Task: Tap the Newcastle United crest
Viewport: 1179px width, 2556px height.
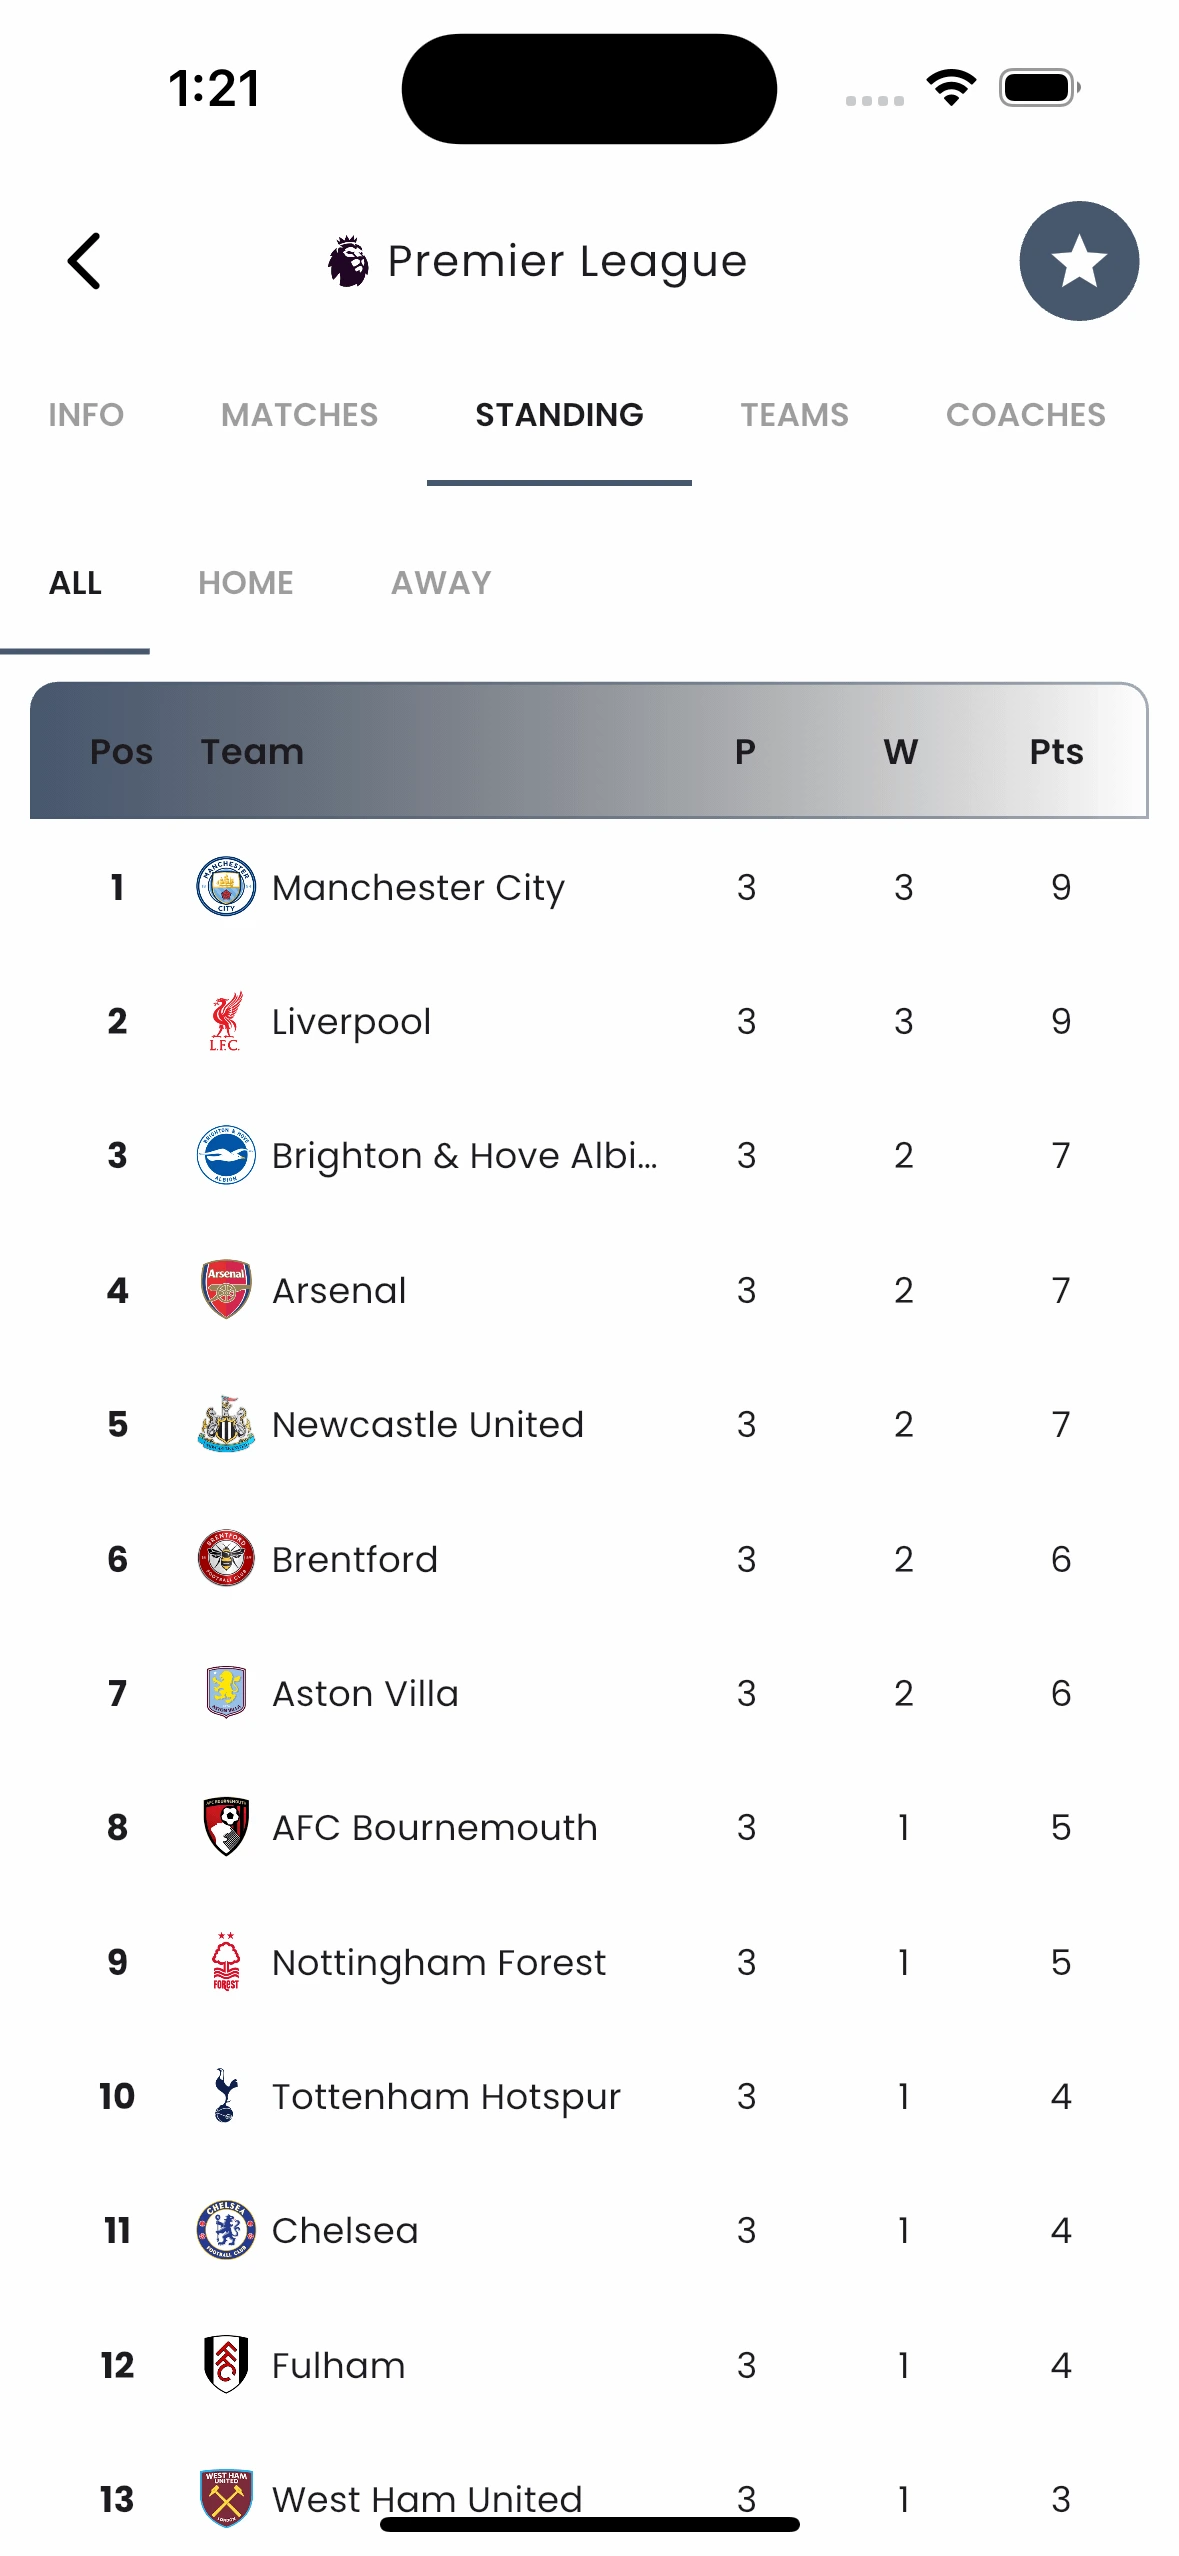Action: (x=226, y=1424)
